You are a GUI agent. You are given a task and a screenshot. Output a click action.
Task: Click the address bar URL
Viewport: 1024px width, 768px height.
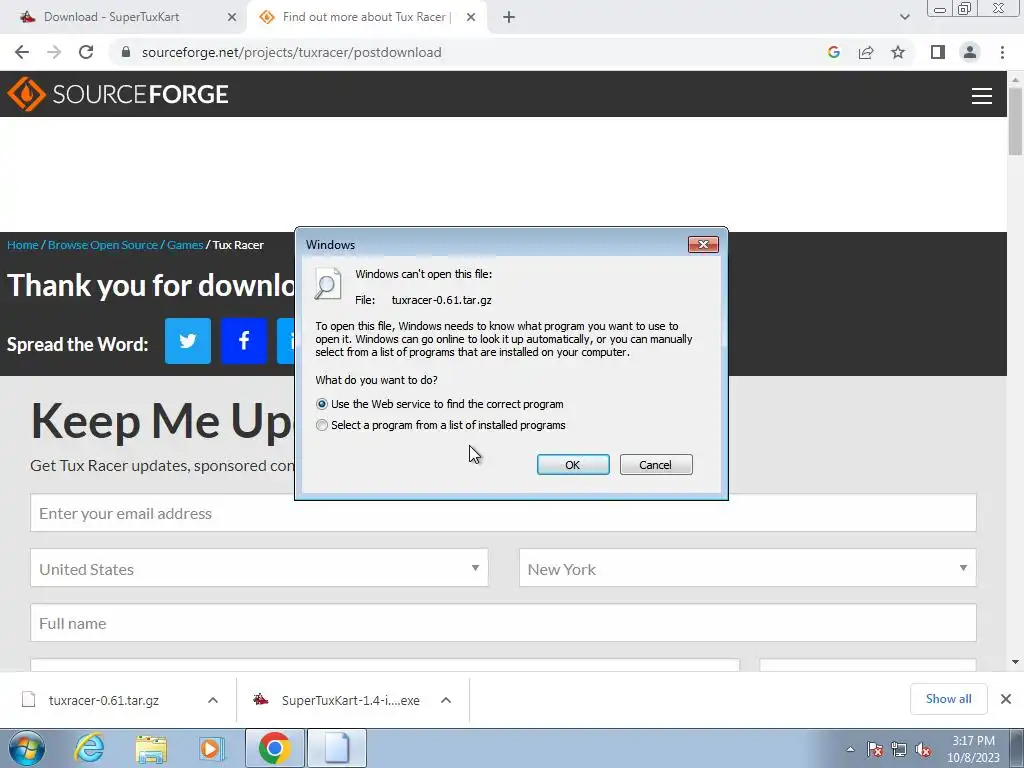[x=291, y=52]
